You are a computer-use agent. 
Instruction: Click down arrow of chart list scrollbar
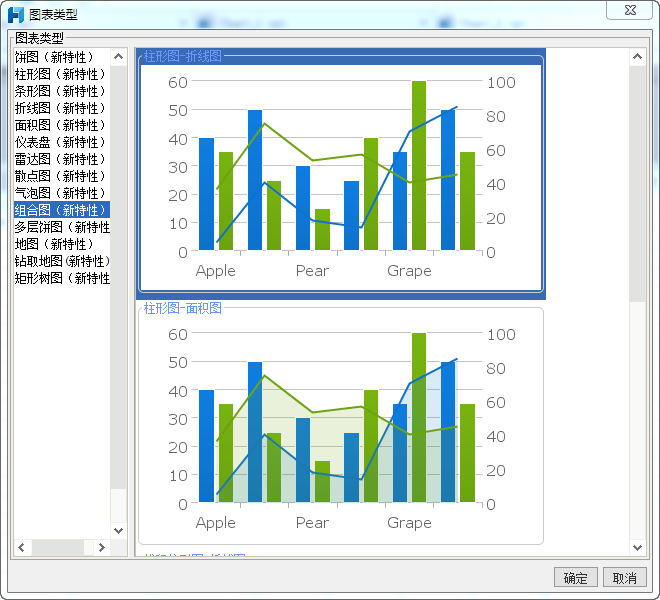[x=119, y=531]
